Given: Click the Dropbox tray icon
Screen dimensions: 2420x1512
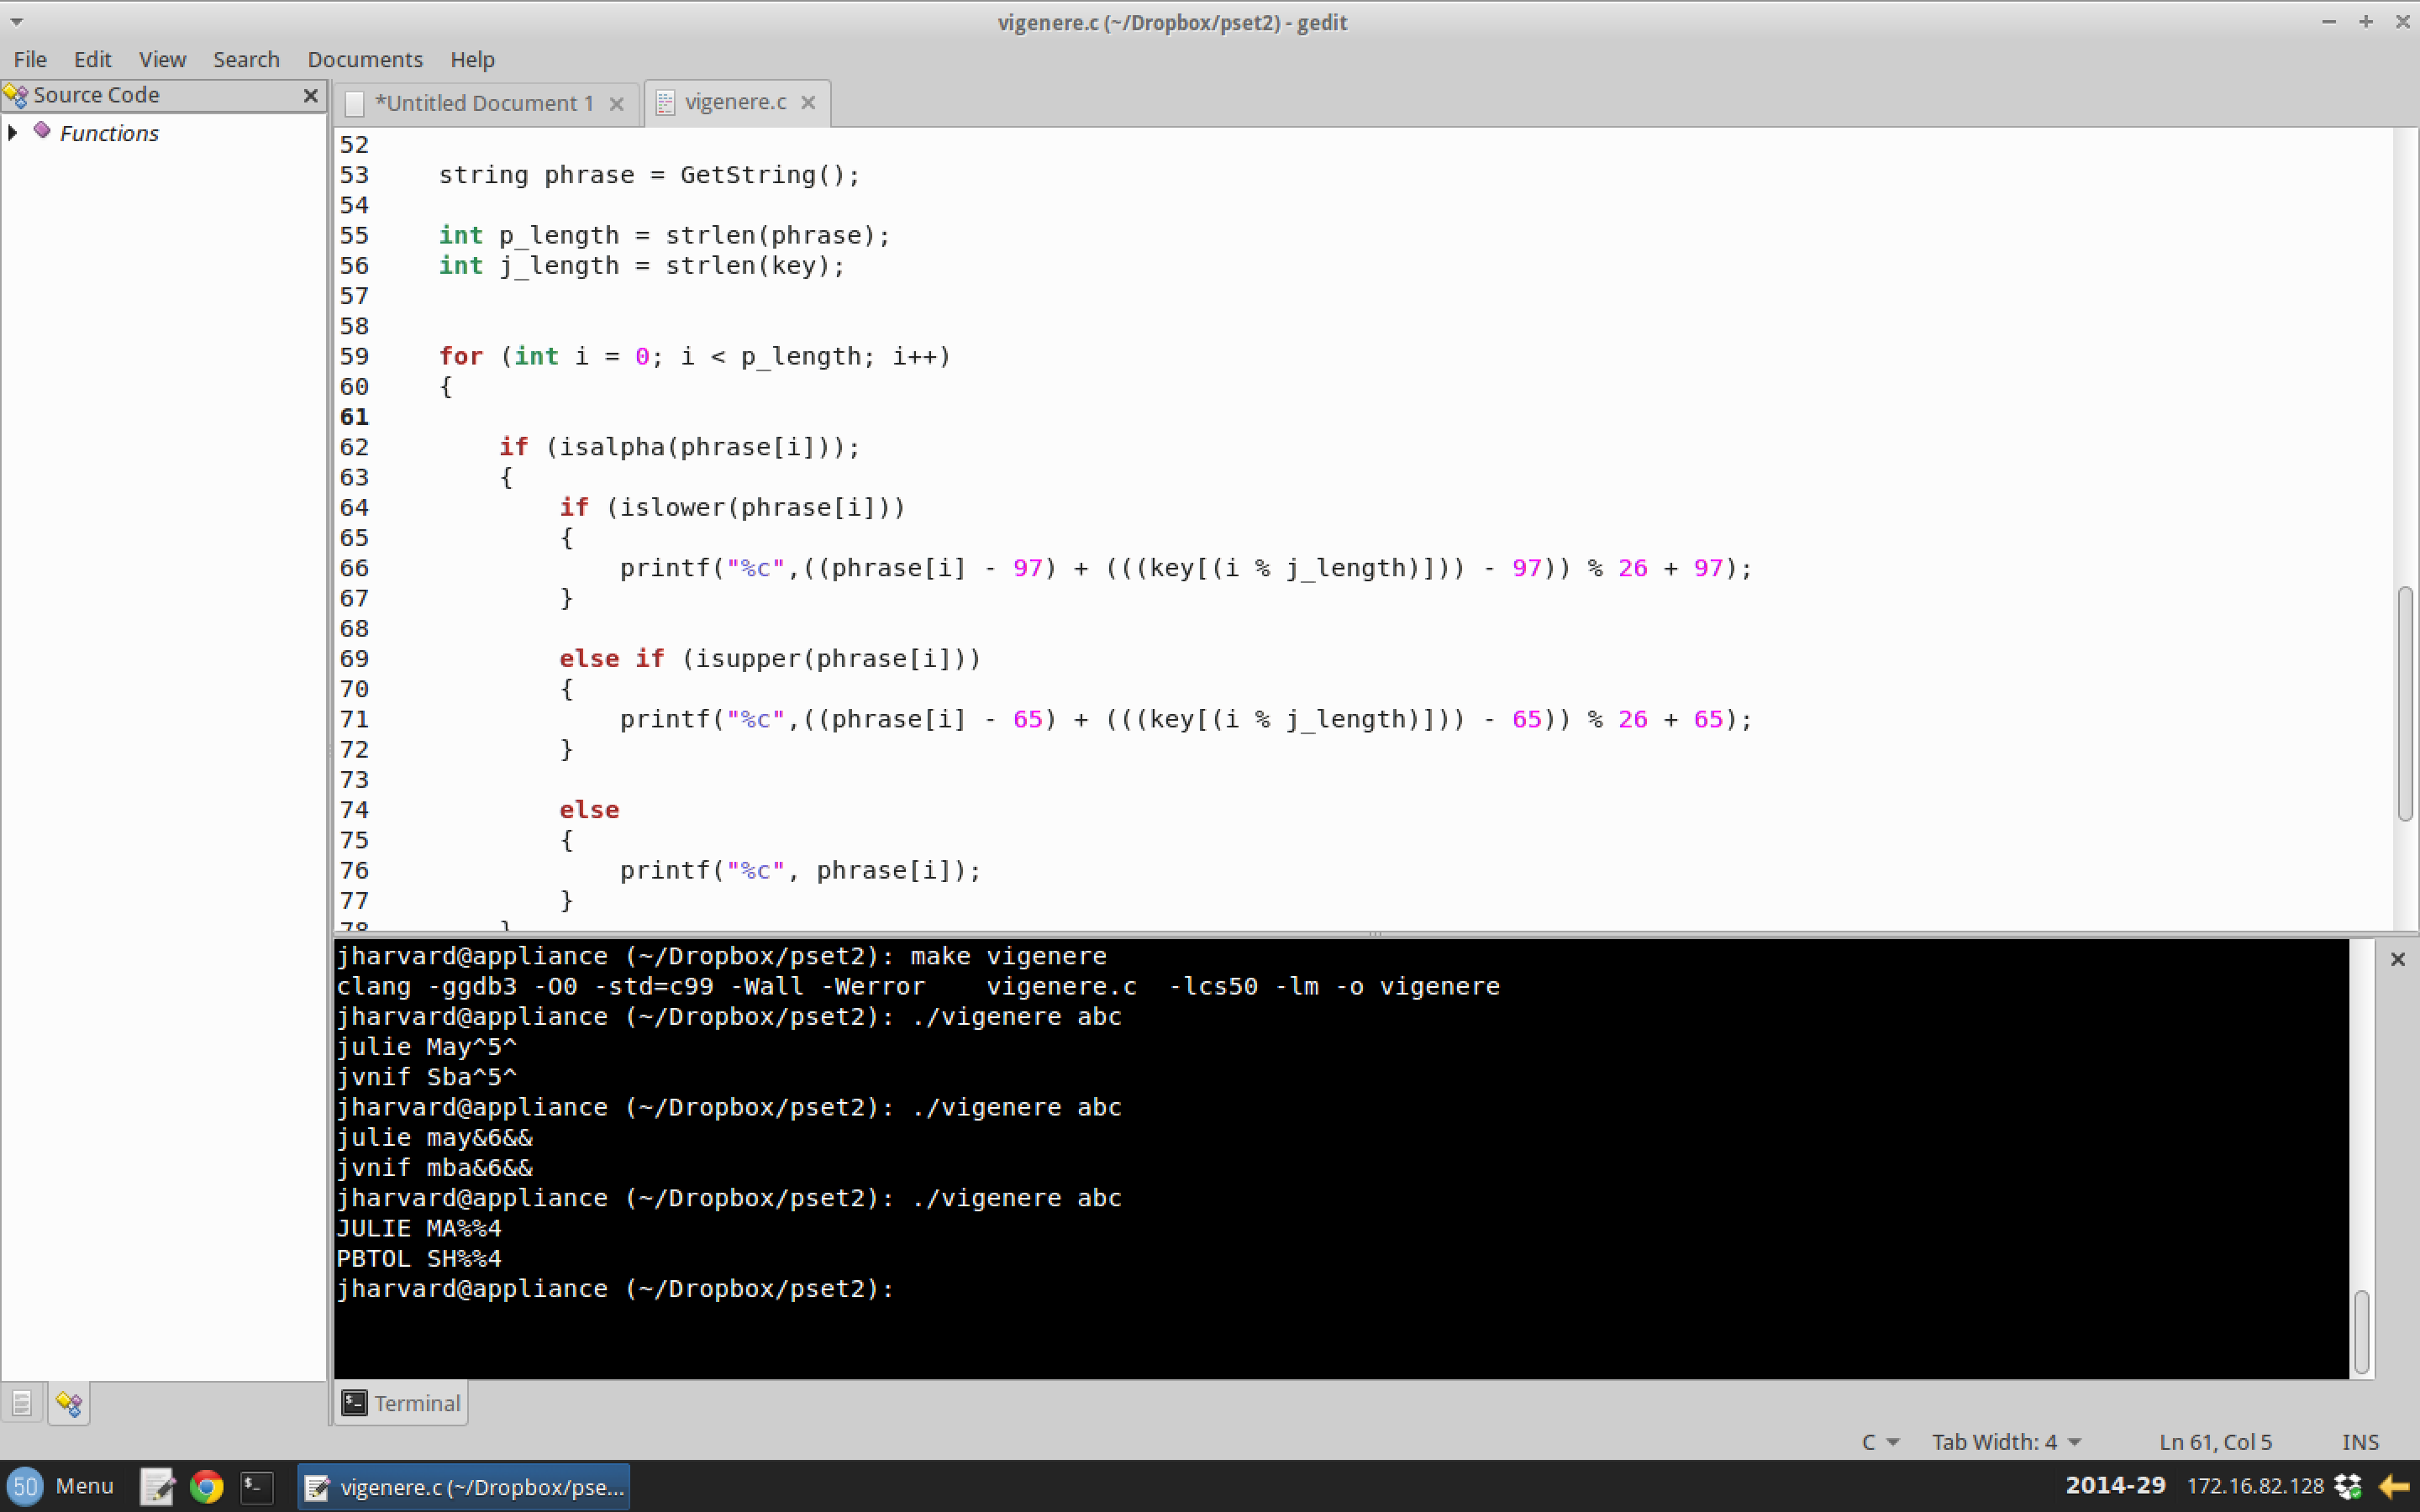Looking at the screenshot, I should pyautogui.click(x=2348, y=1486).
